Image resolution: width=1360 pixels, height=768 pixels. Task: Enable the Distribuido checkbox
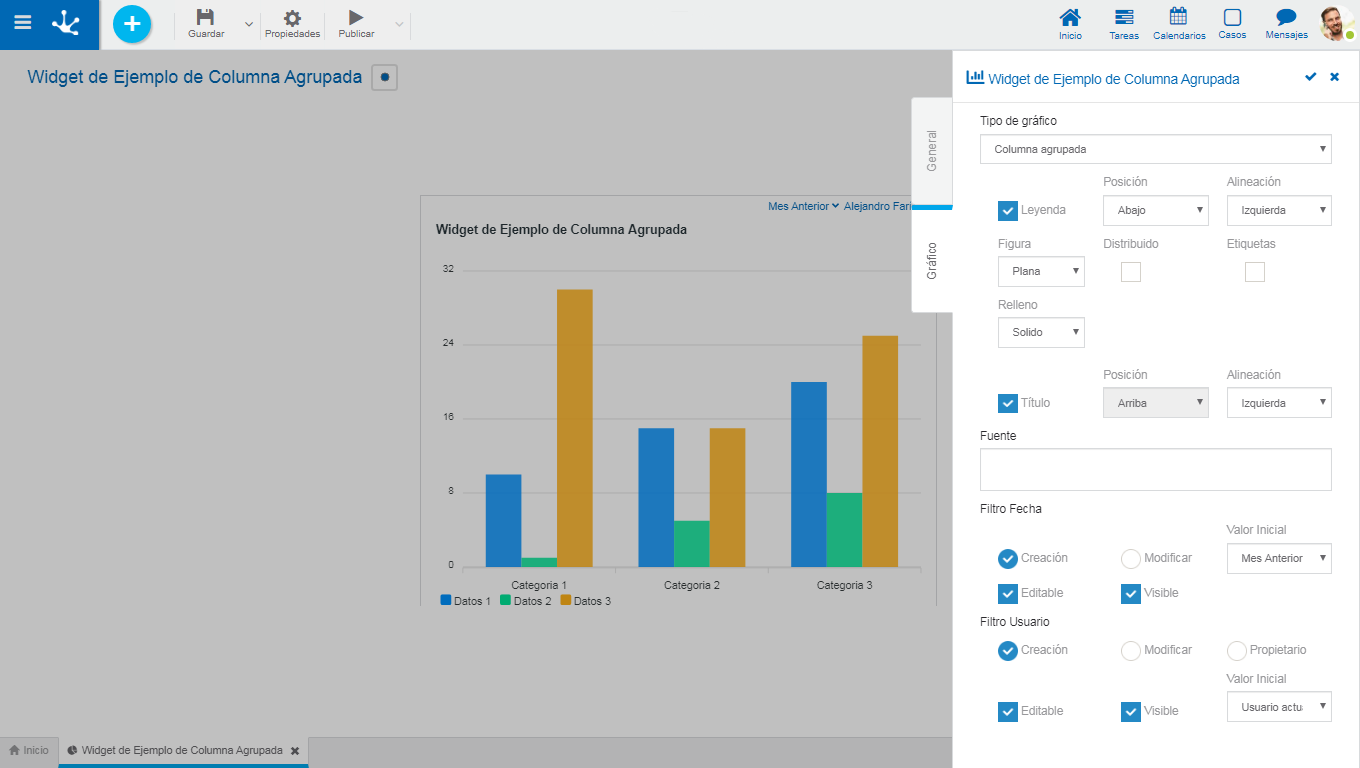click(x=1131, y=272)
